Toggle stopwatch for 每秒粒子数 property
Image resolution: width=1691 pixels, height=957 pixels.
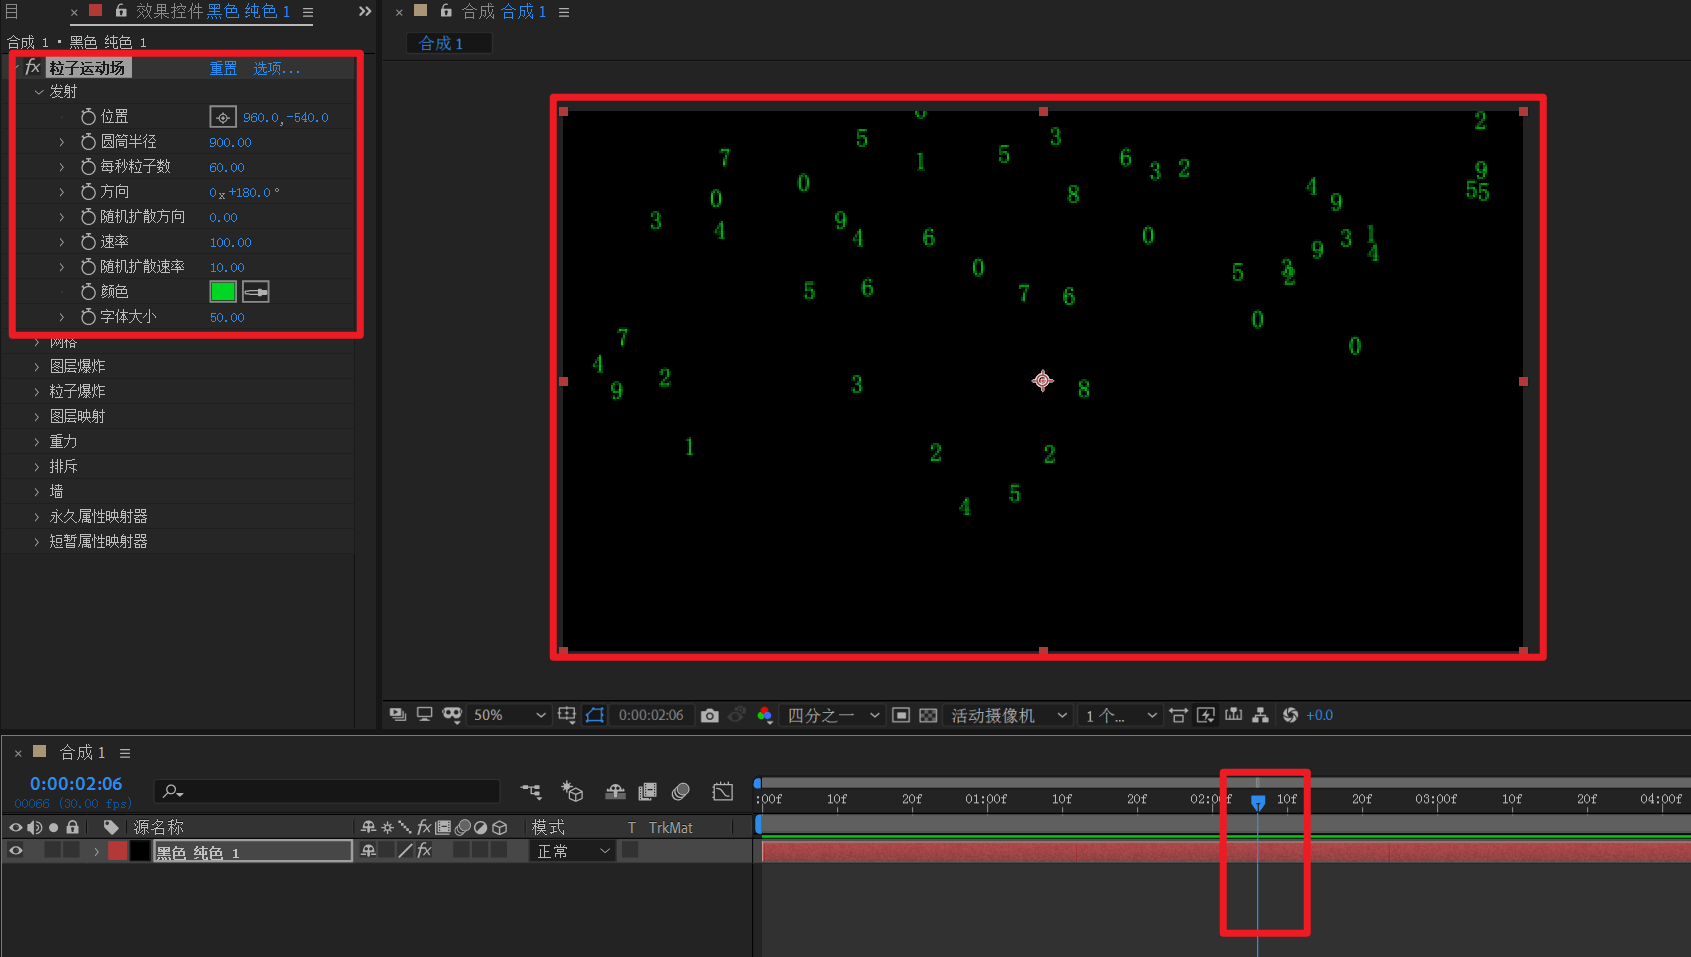(x=88, y=167)
